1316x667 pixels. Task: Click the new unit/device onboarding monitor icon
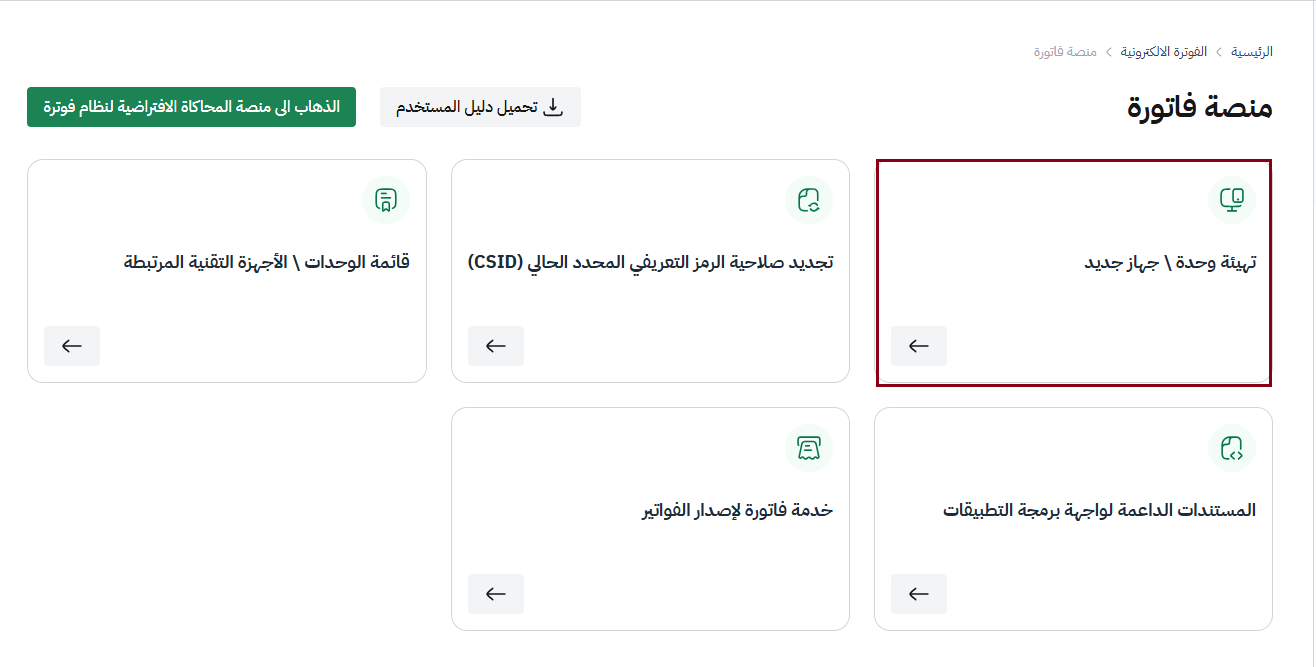1232,199
